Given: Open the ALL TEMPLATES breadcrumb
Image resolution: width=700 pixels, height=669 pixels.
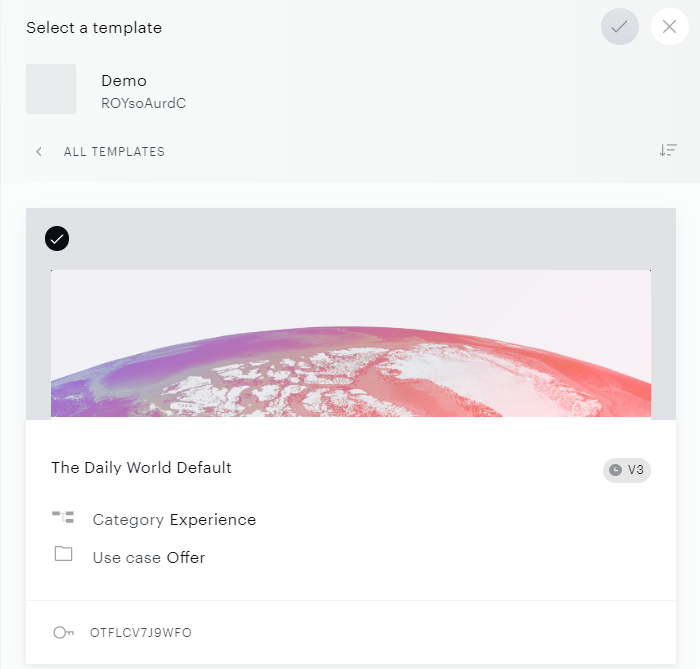Looking at the screenshot, I should click(114, 152).
